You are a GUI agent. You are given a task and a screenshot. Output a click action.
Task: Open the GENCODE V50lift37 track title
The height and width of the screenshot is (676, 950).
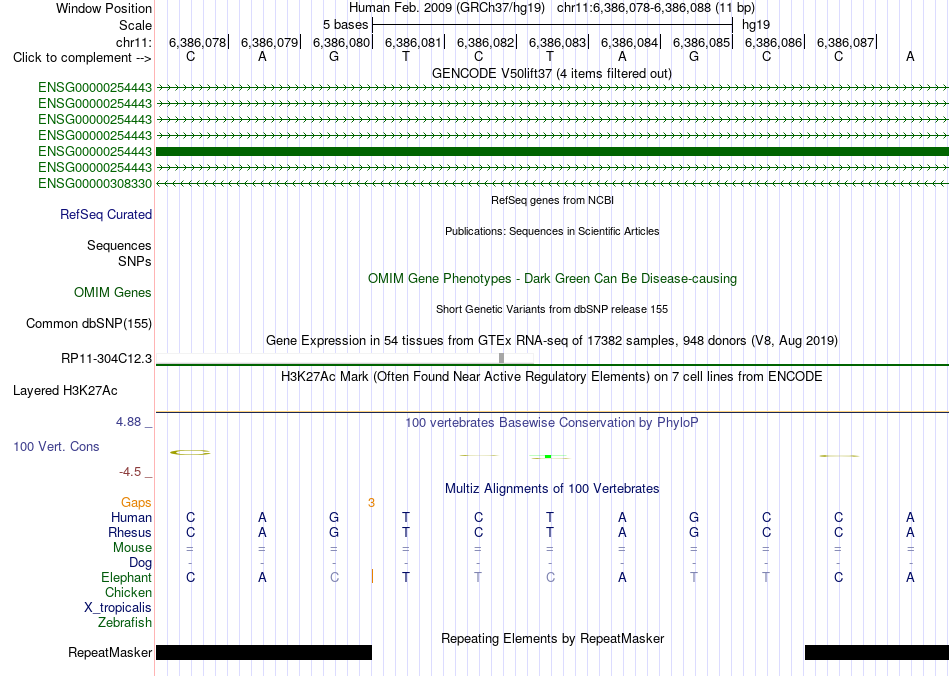[x=551, y=73]
